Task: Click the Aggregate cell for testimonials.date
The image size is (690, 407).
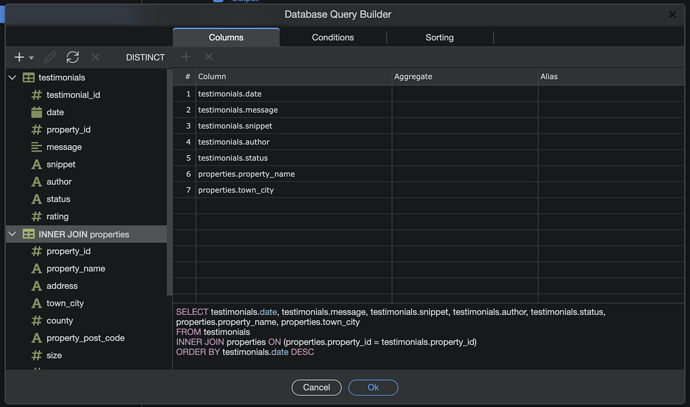Action: (465, 94)
